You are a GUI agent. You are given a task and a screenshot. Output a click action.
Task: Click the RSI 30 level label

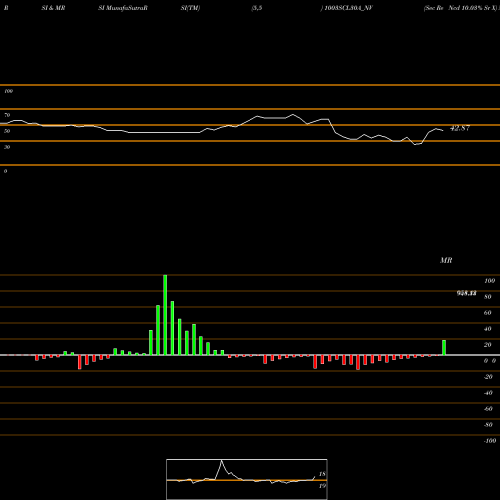[x=7, y=147]
